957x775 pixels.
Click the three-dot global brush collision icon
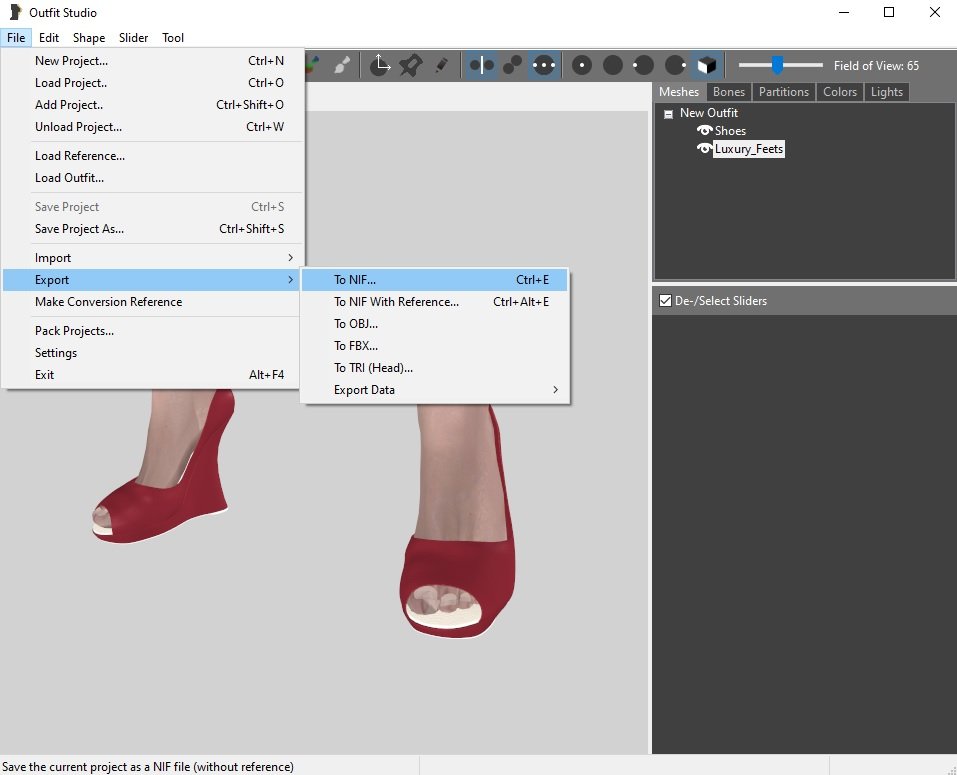click(x=544, y=66)
